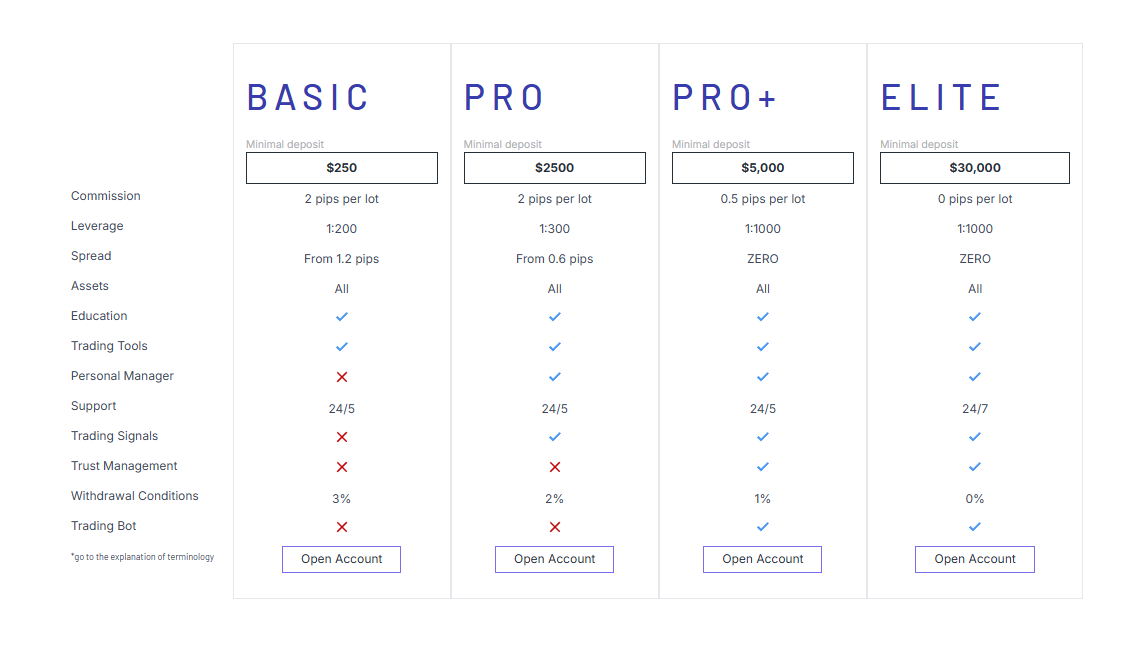Click the Pro plan Trading Bot cross icon
This screenshot has width=1126, height=665.
(555, 527)
